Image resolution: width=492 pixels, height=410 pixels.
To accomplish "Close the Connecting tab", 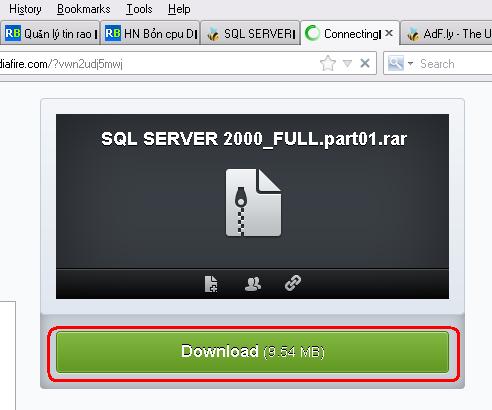I will 389,33.
